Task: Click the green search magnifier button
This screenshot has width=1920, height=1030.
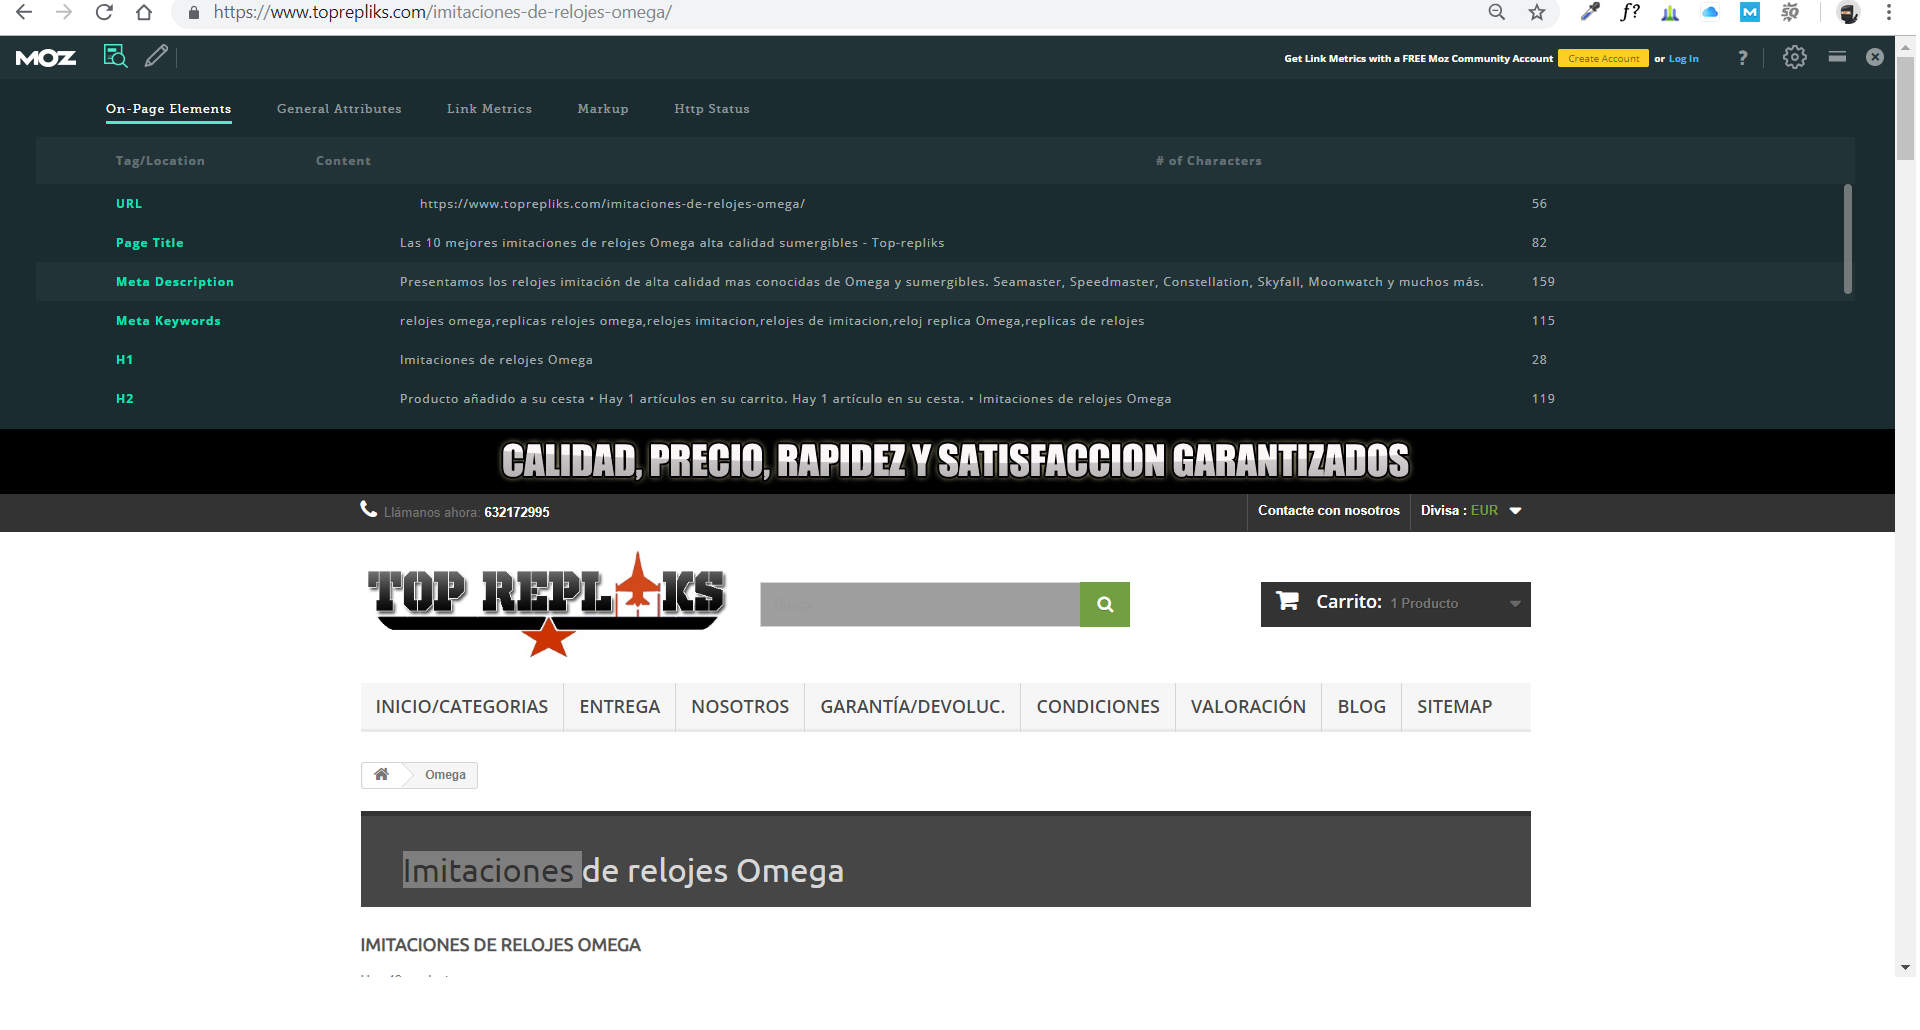Action: [x=1105, y=604]
